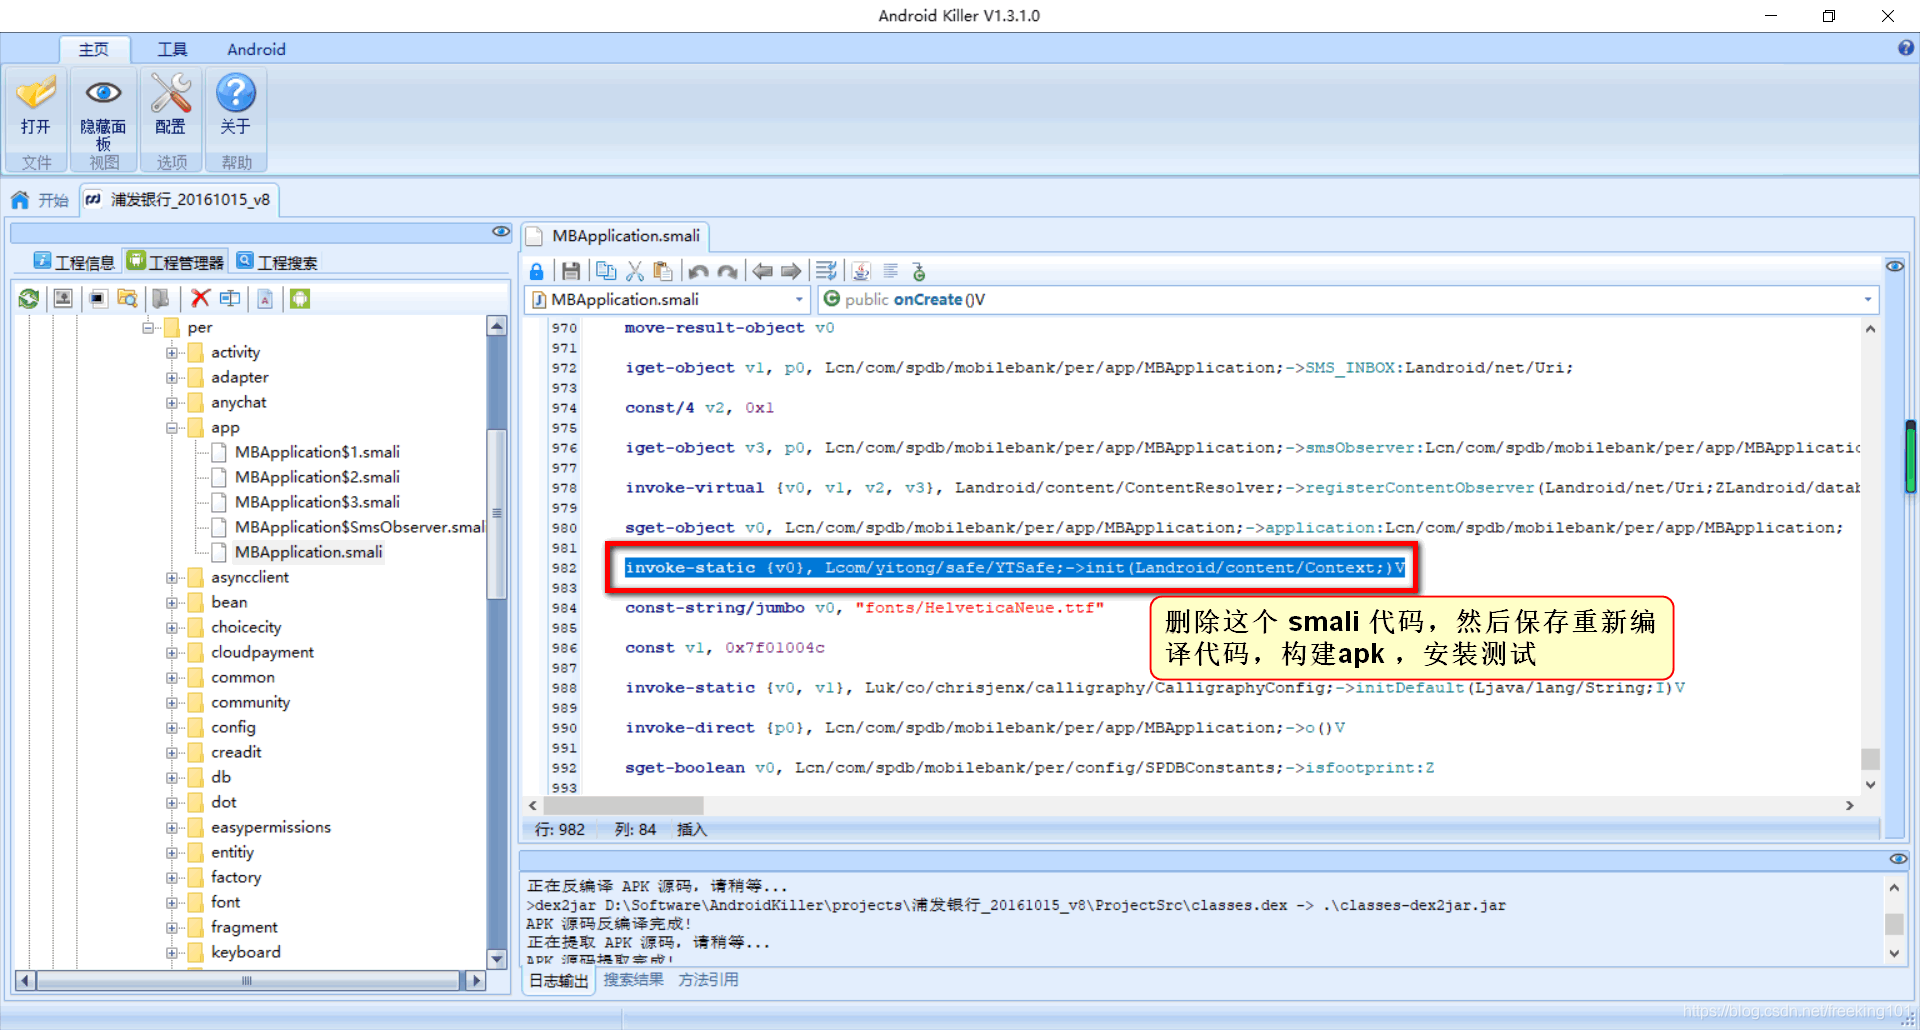Click the green circular arrow icon ending the editor toolbar

tap(919, 271)
